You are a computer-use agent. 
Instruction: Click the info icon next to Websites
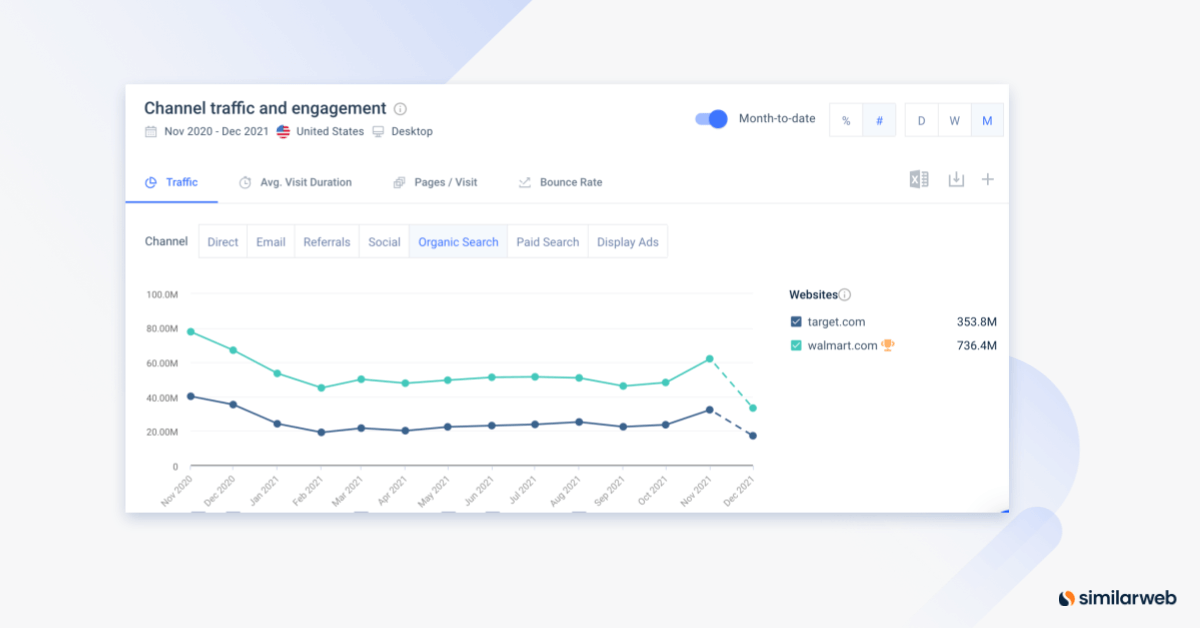click(845, 295)
